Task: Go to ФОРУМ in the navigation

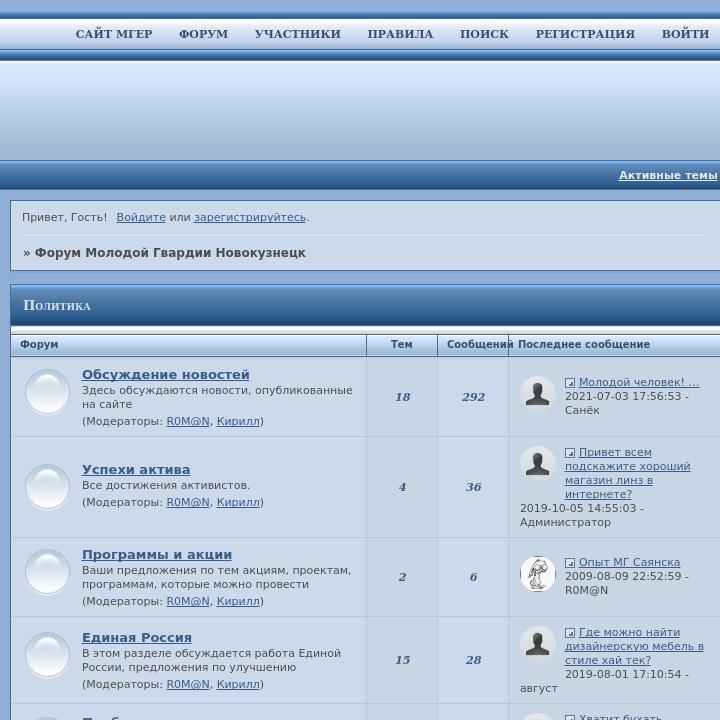Action: (x=203, y=34)
